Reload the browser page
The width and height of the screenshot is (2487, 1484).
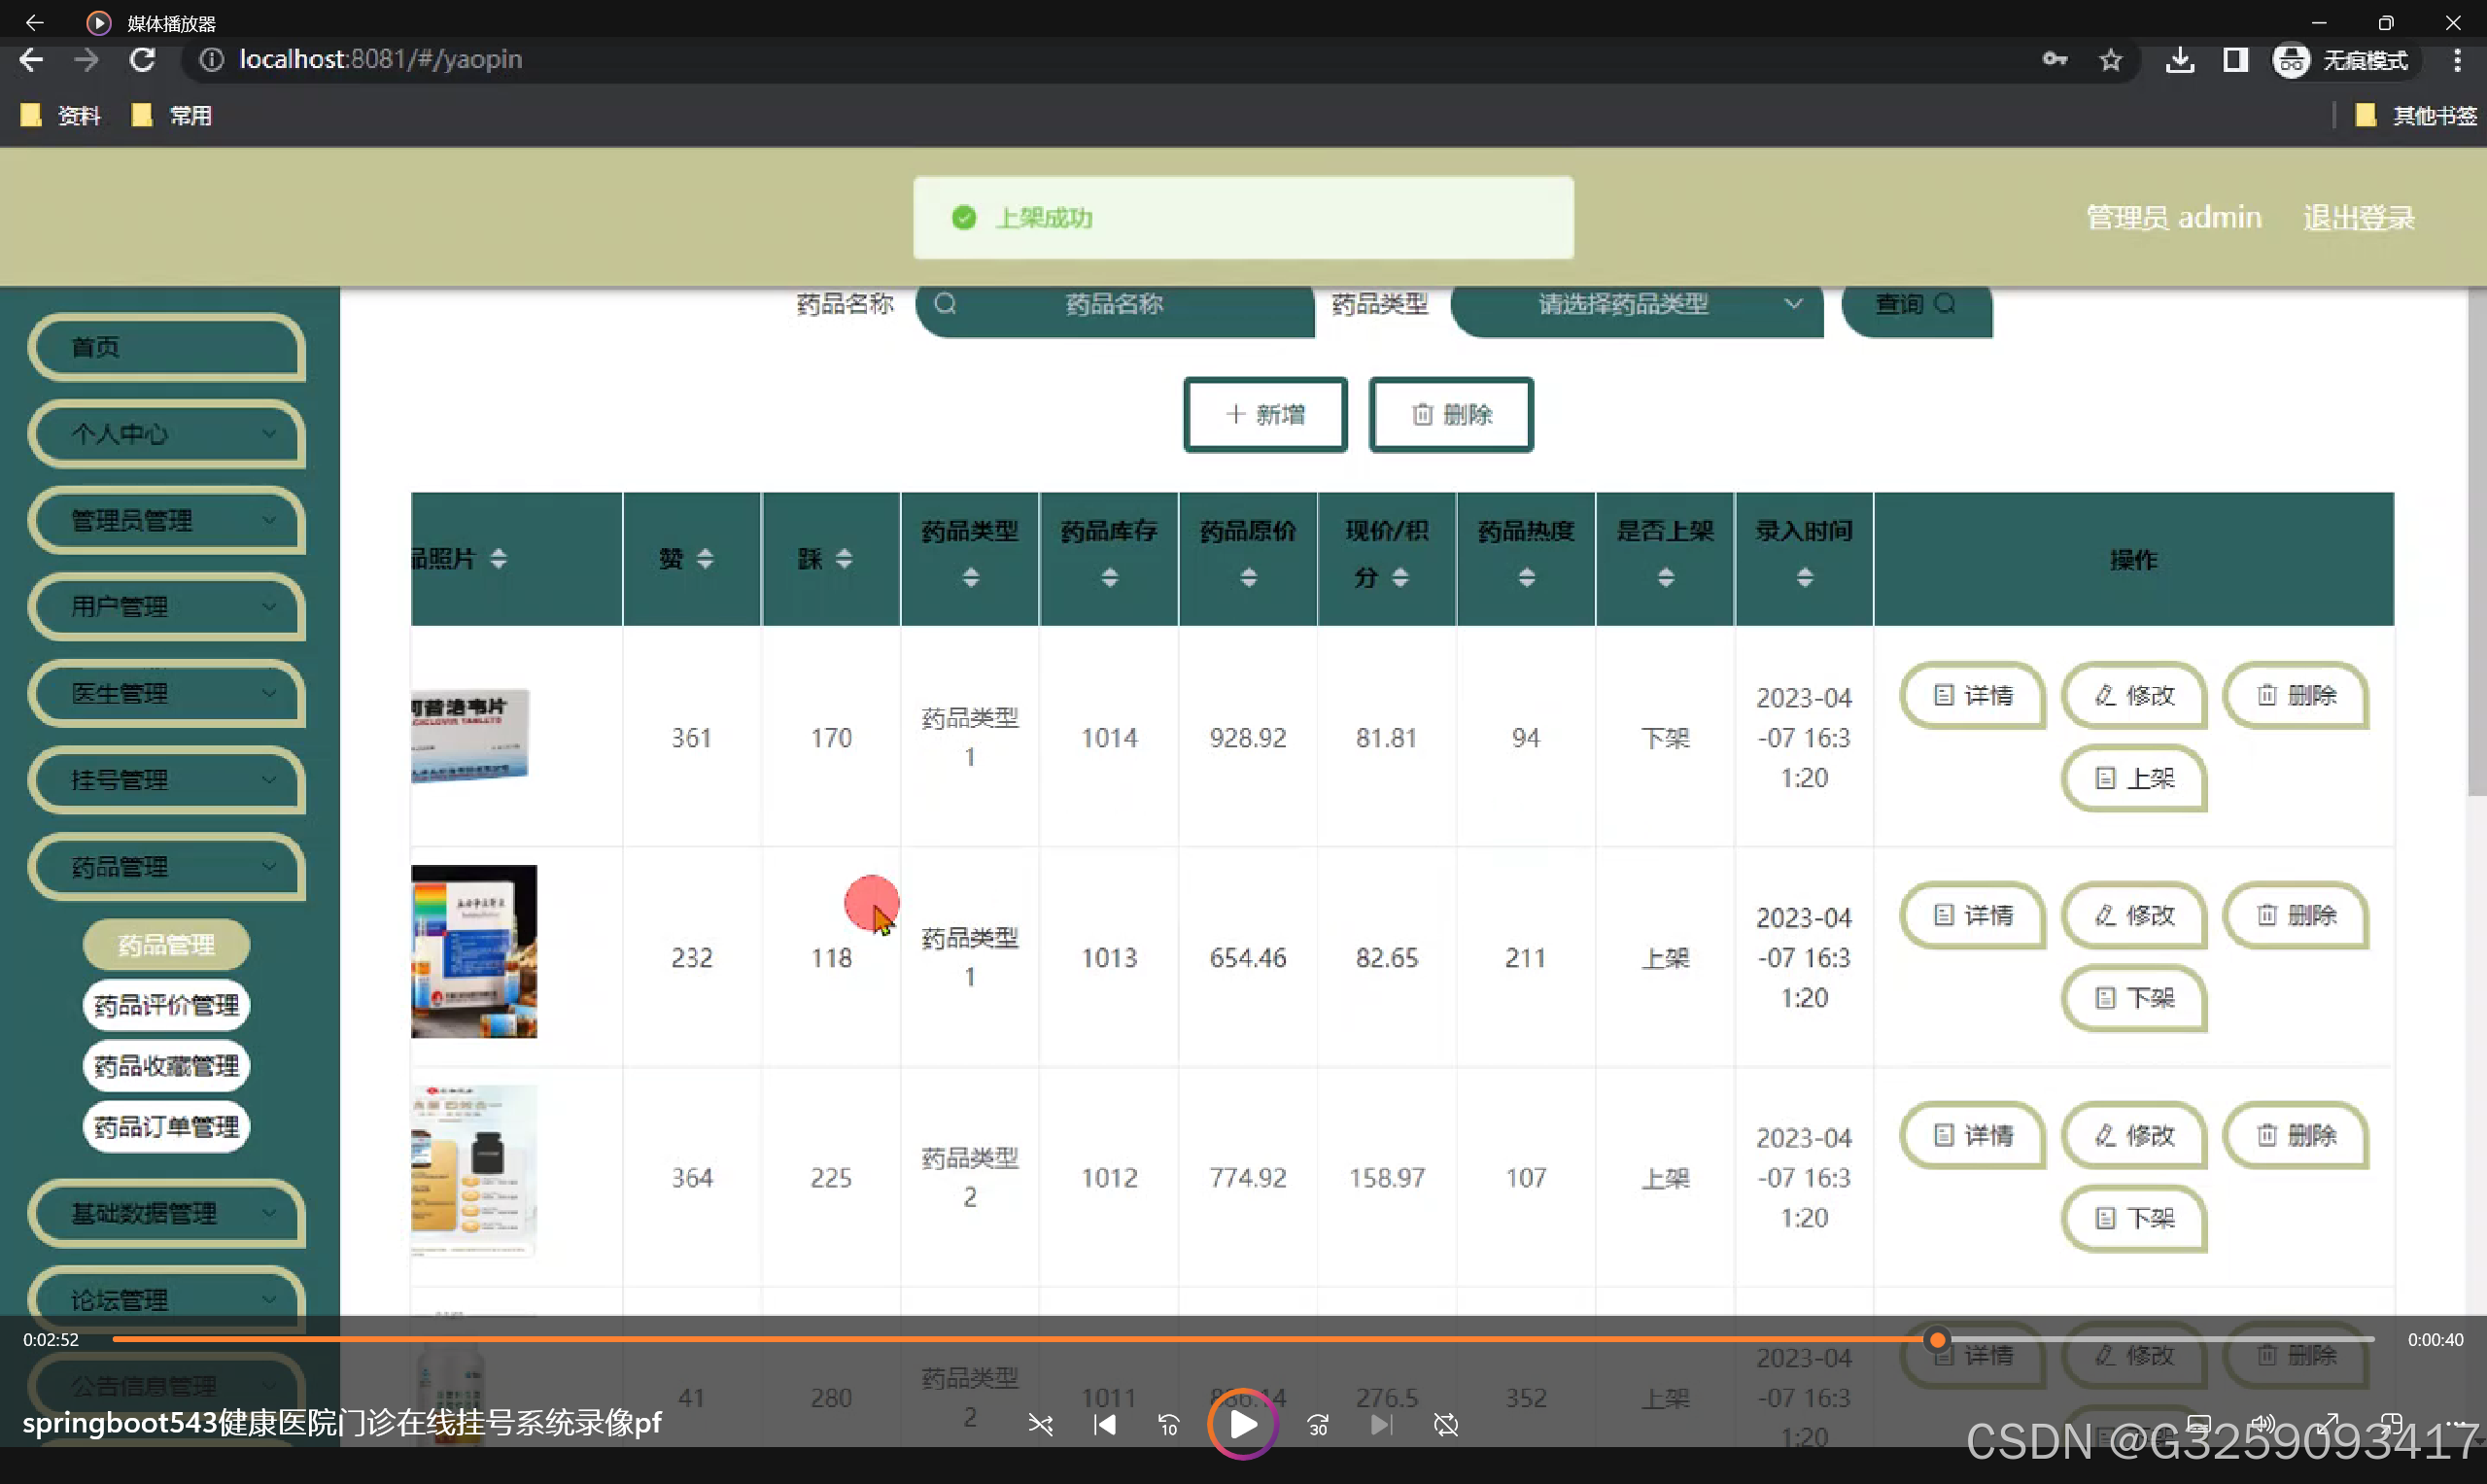pyautogui.click(x=142, y=60)
